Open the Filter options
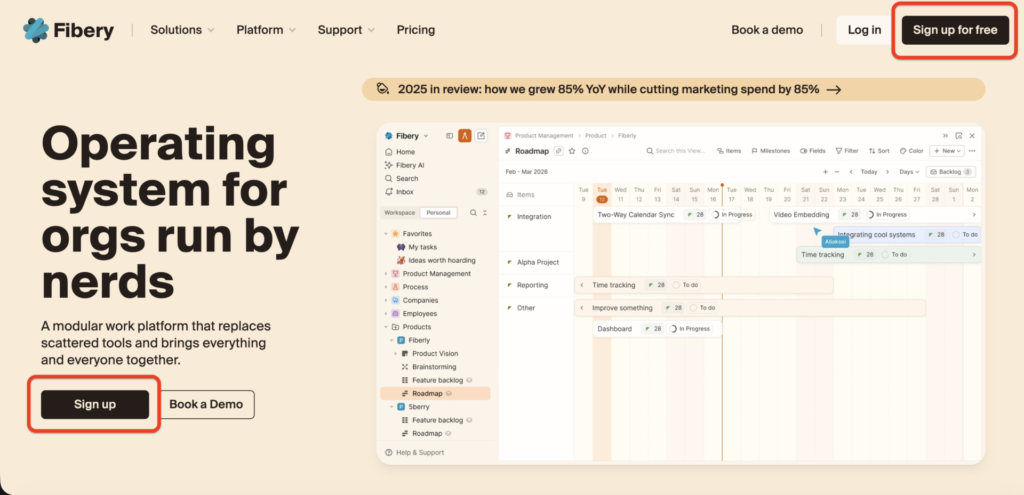The image size is (1024, 495). [847, 151]
